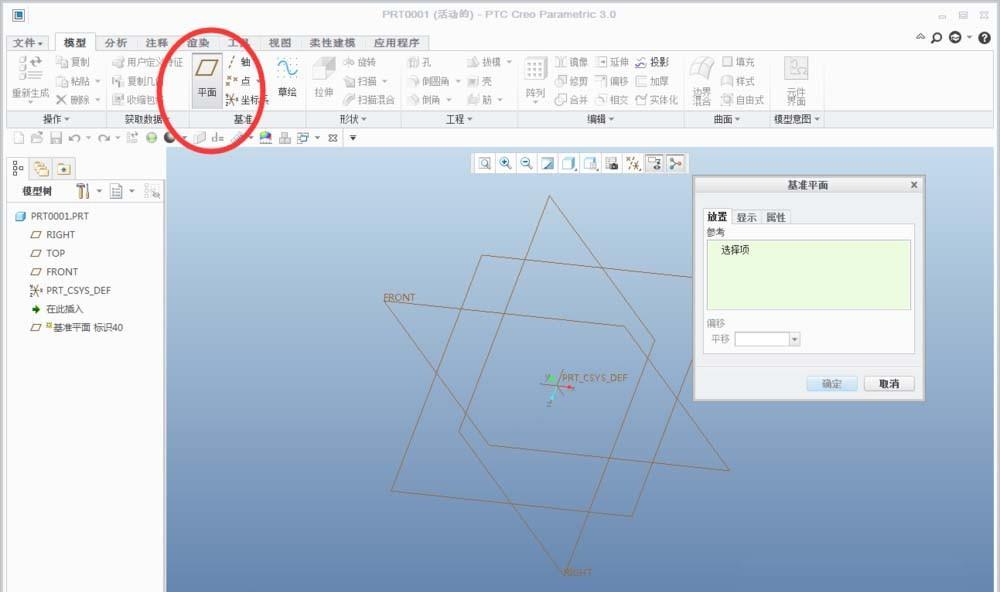Screen dimensions: 1000x592
Task: Cancel the dialog with 取消 button
Action: 888,383
